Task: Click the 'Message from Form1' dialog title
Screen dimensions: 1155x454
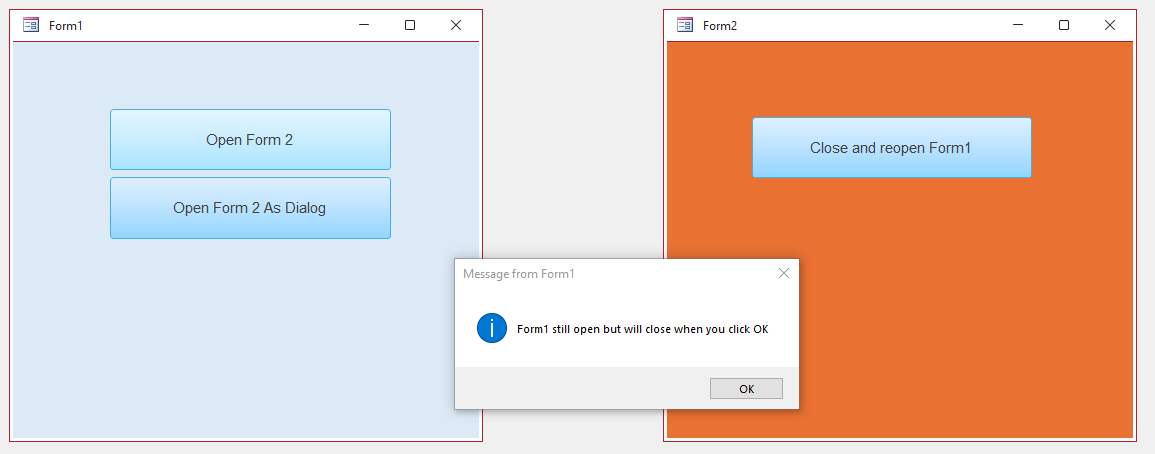Action: [x=519, y=274]
